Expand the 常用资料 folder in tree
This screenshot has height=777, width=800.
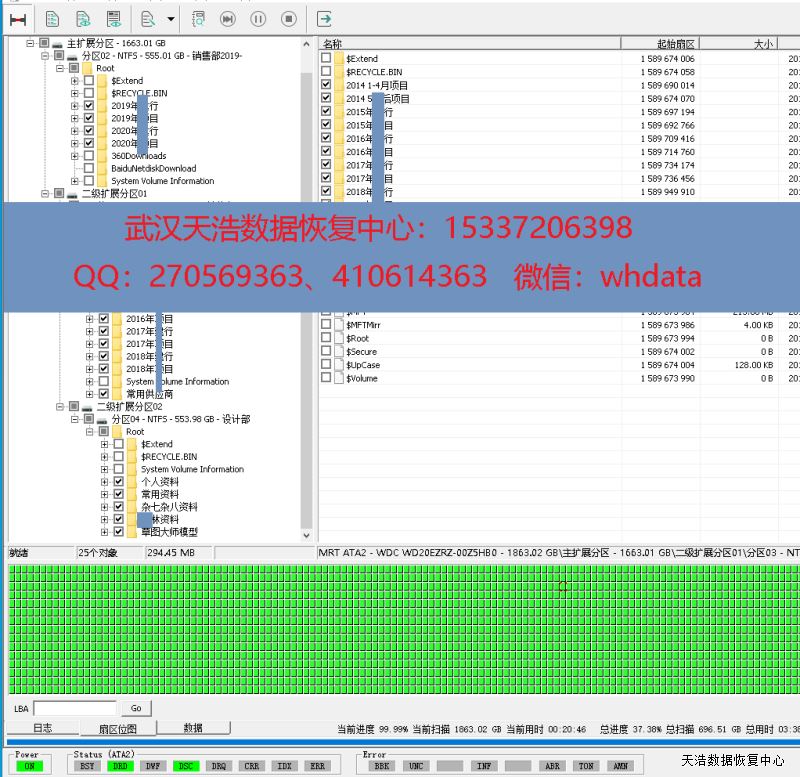pos(104,494)
